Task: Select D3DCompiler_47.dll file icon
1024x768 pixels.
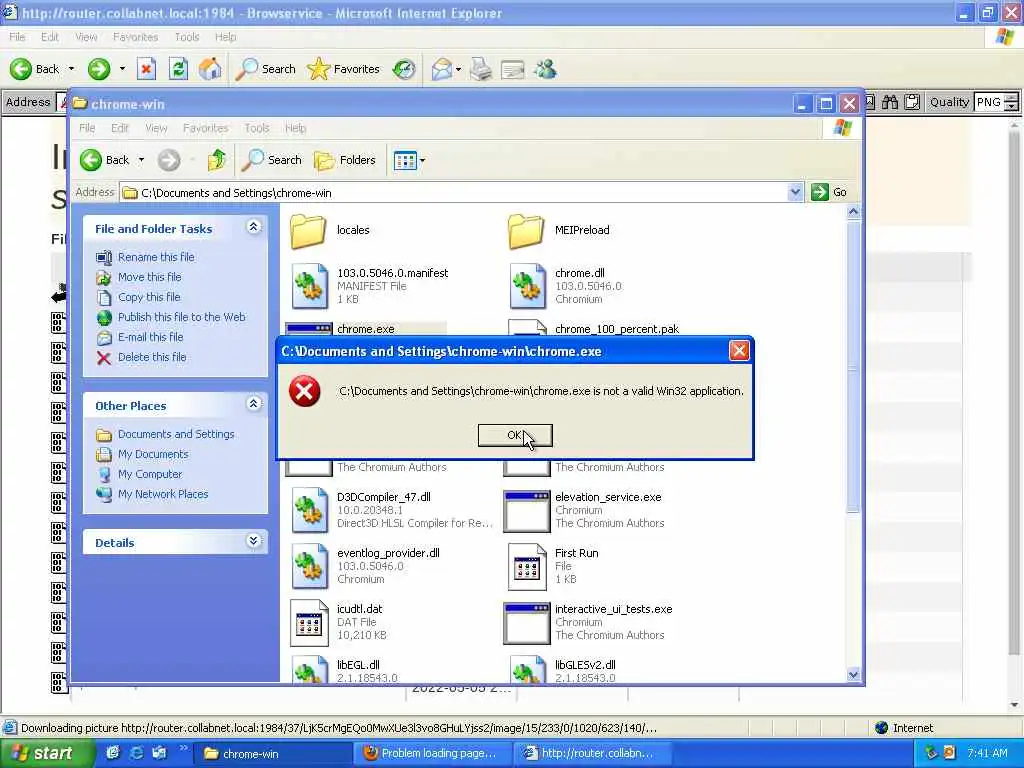Action: (x=310, y=510)
